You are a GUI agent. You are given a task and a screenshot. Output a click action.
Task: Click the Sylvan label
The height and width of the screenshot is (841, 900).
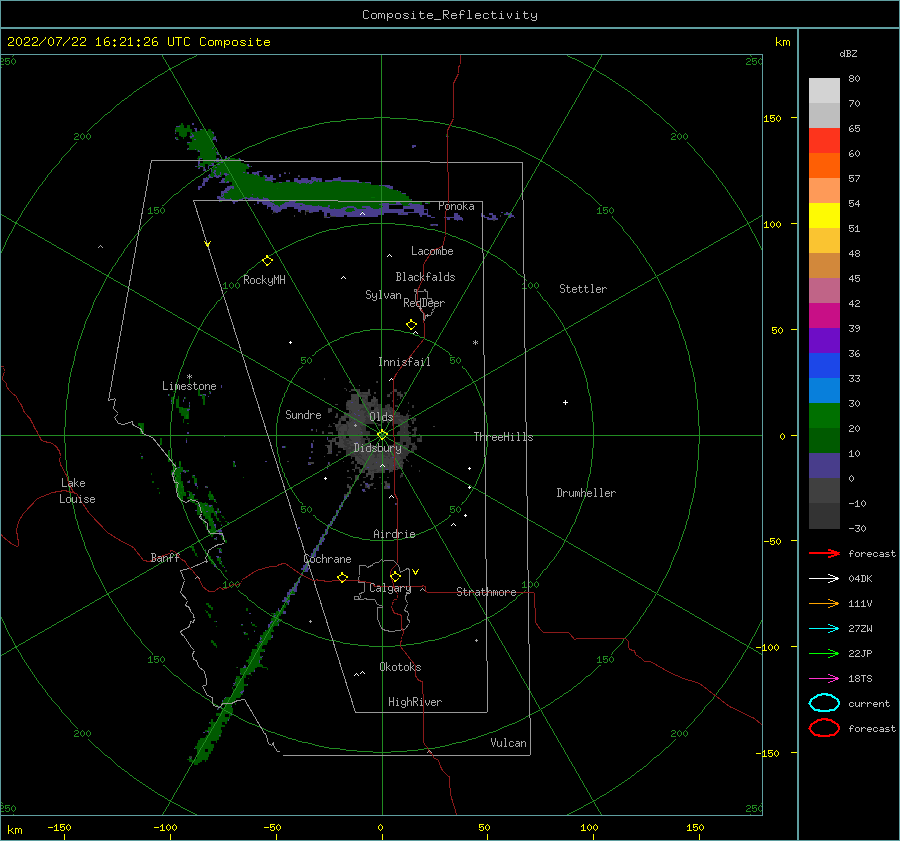point(383,295)
